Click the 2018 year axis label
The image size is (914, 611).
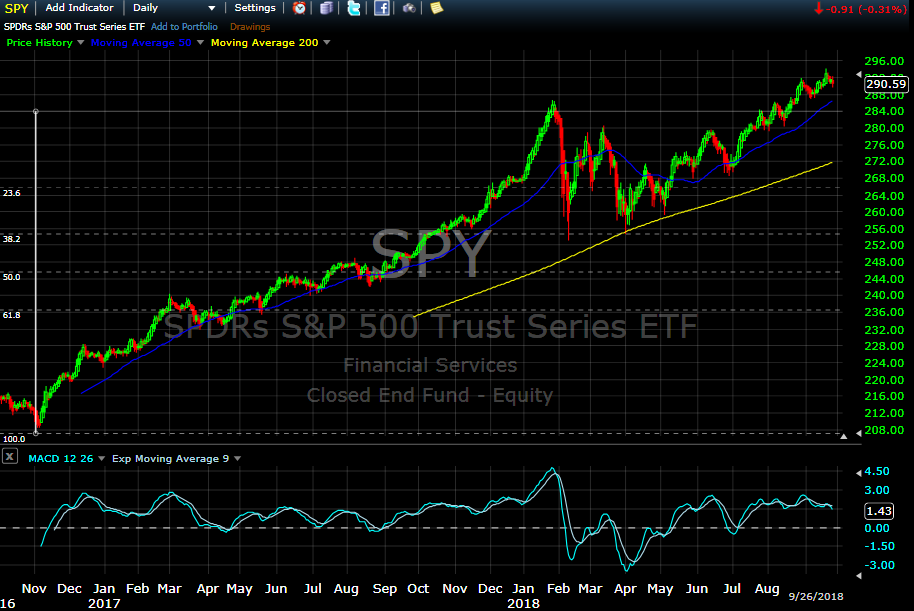pos(523,603)
